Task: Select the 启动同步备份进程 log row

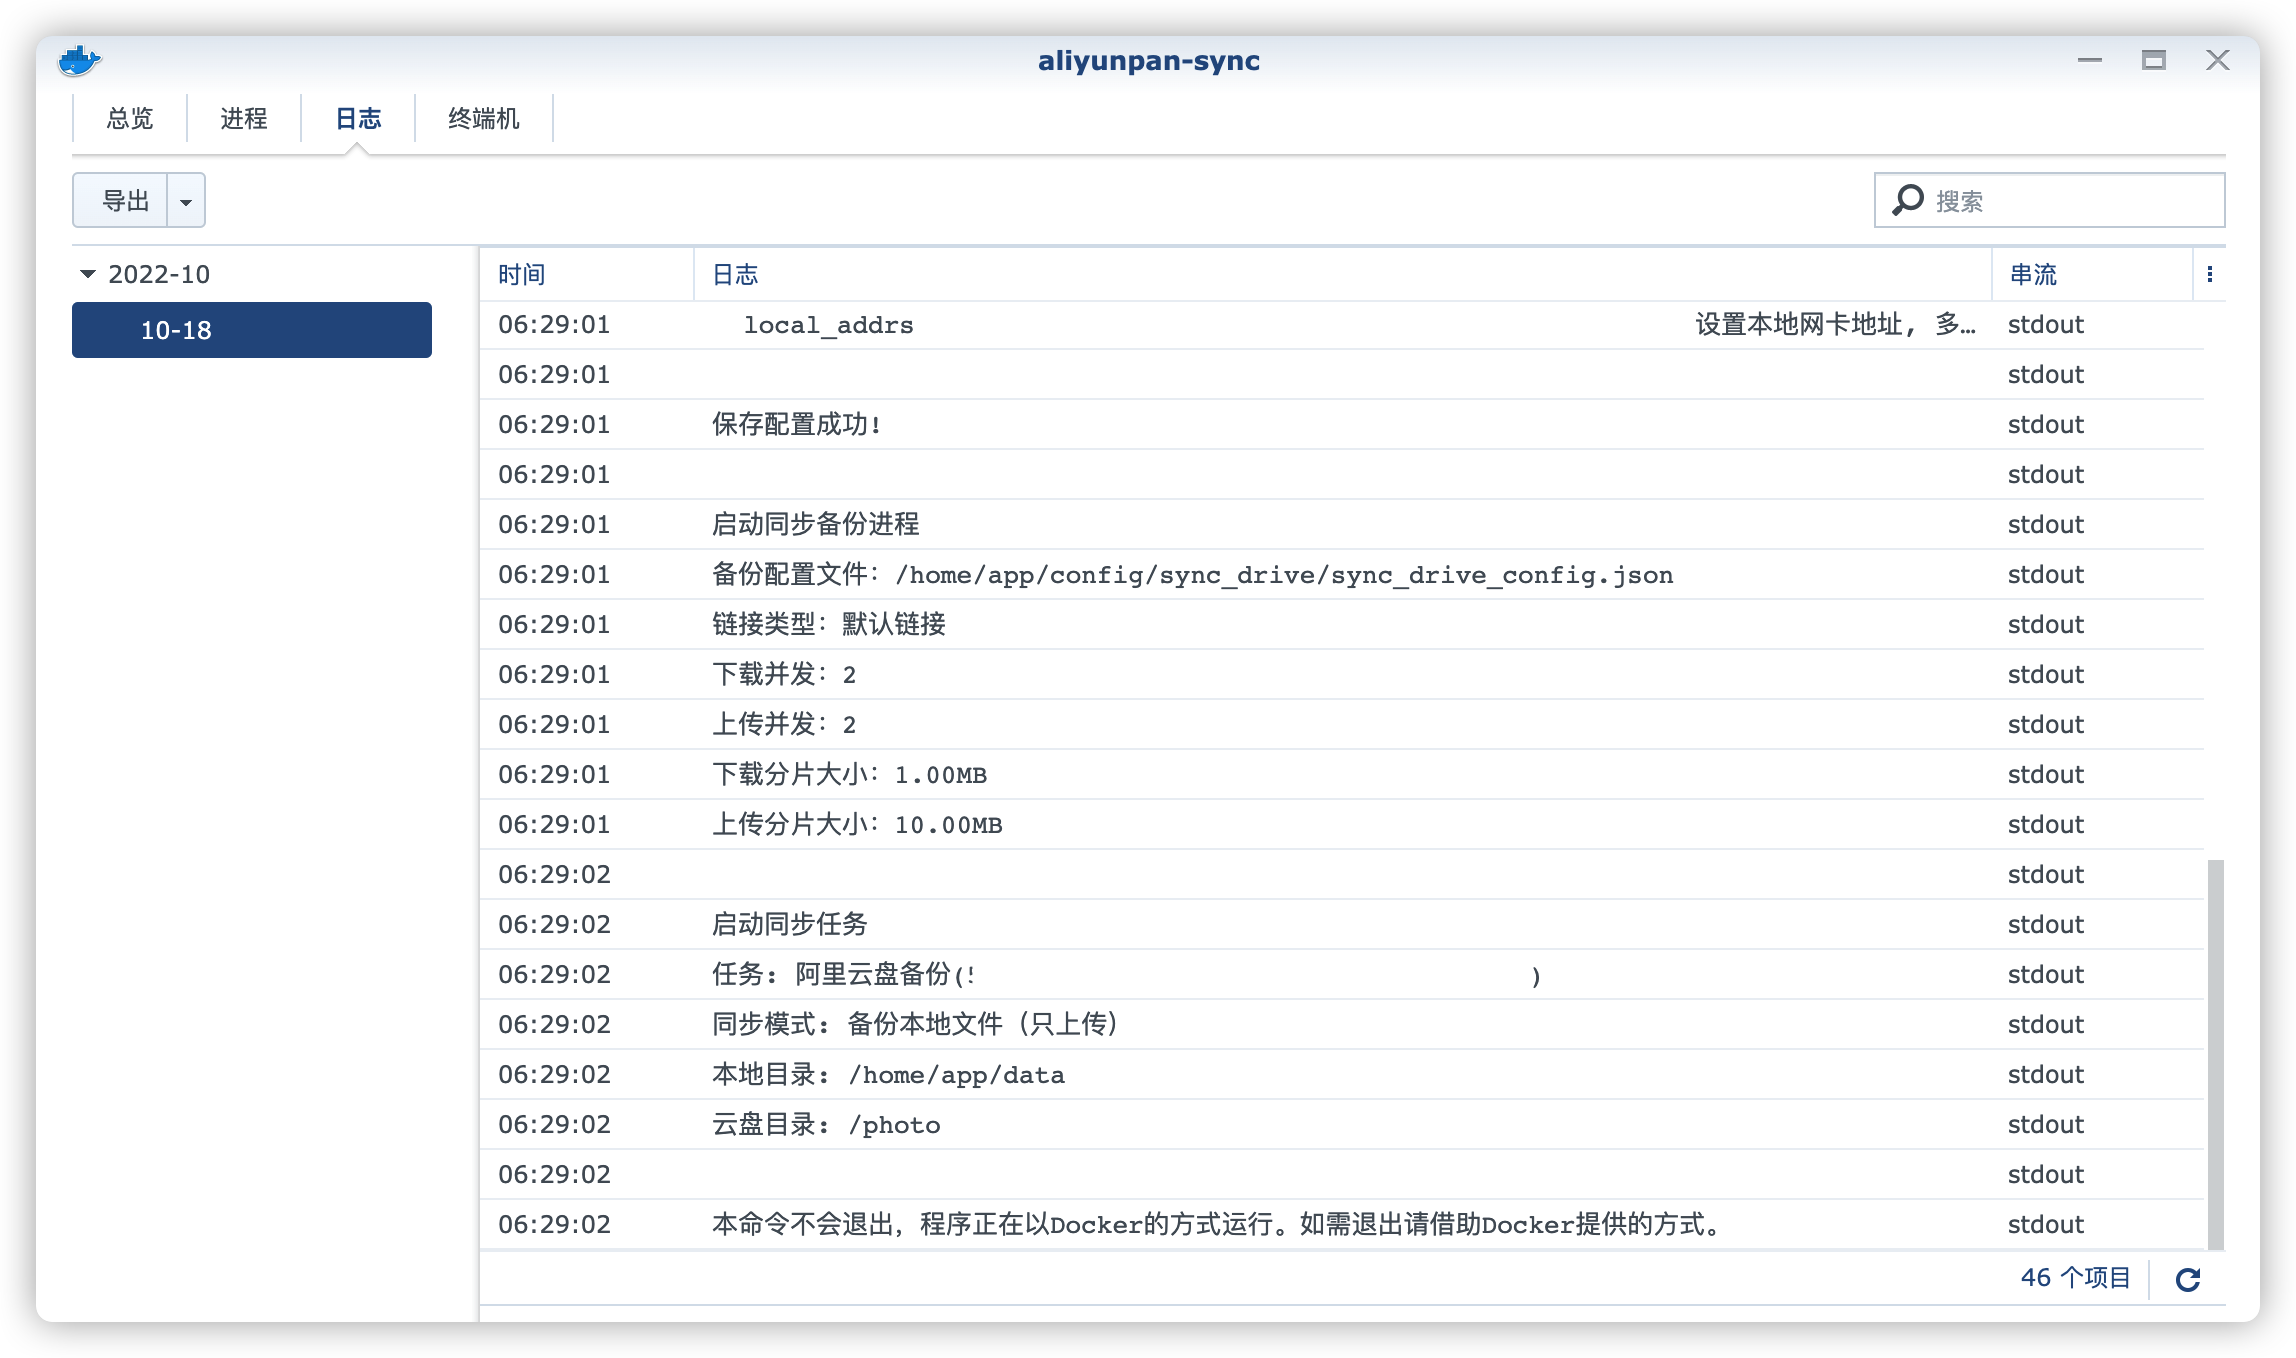Action: [x=1342, y=525]
